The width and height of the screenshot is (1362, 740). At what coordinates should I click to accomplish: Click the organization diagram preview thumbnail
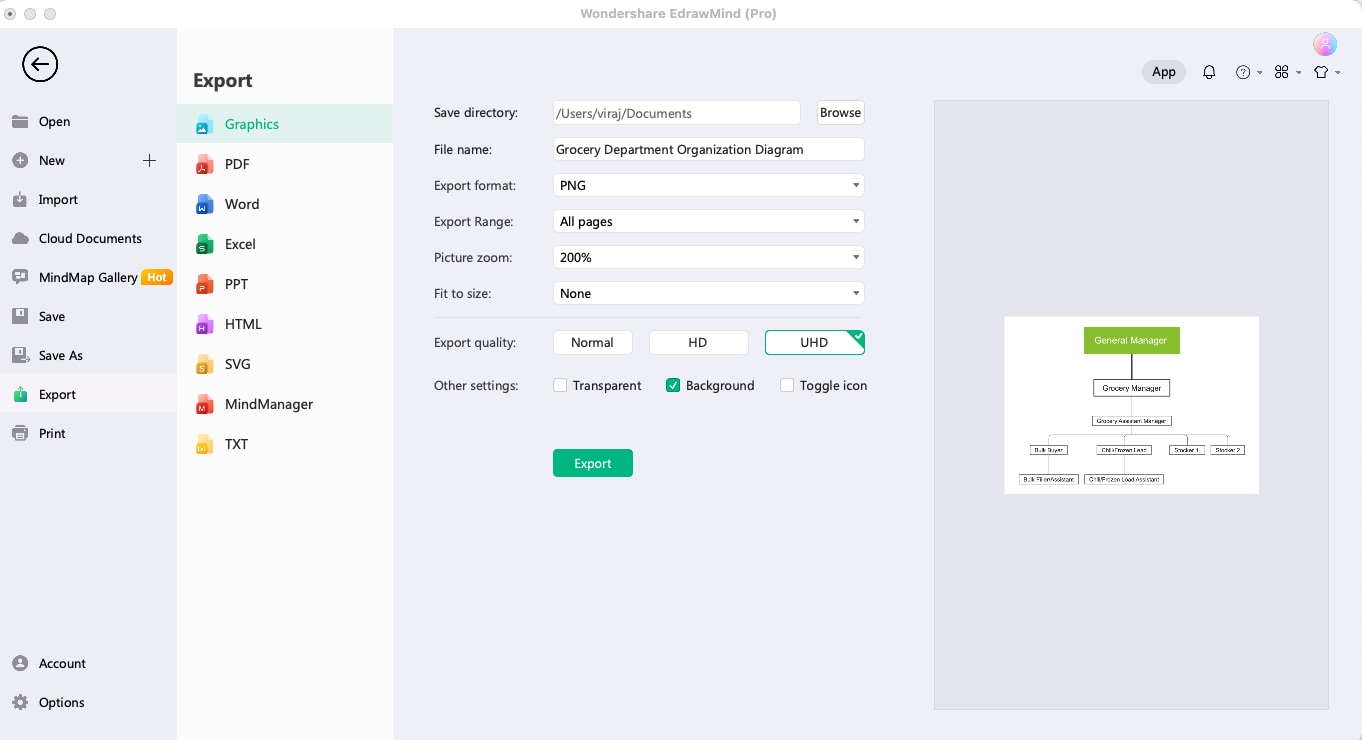coord(1131,405)
